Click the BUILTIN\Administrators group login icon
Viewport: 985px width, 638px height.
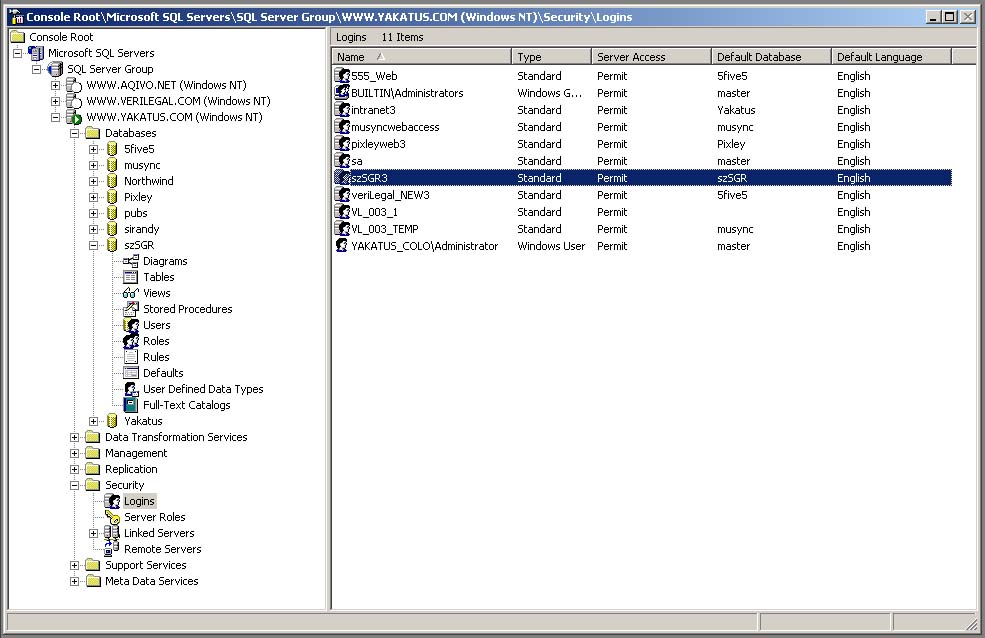[342, 93]
